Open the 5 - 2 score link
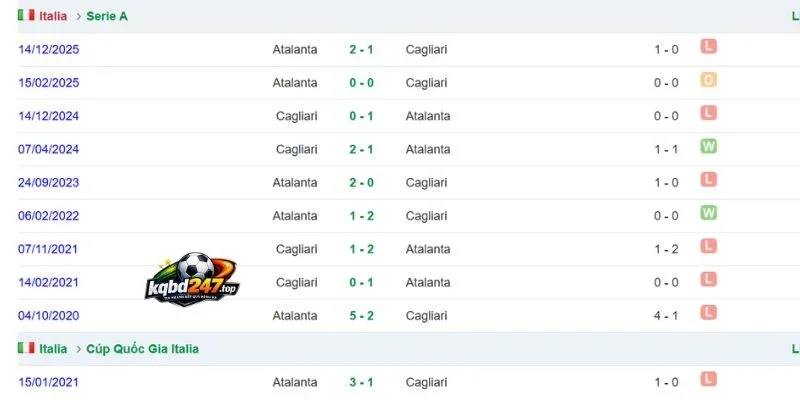The height and width of the screenshot is (400, 800). (361, 316)
